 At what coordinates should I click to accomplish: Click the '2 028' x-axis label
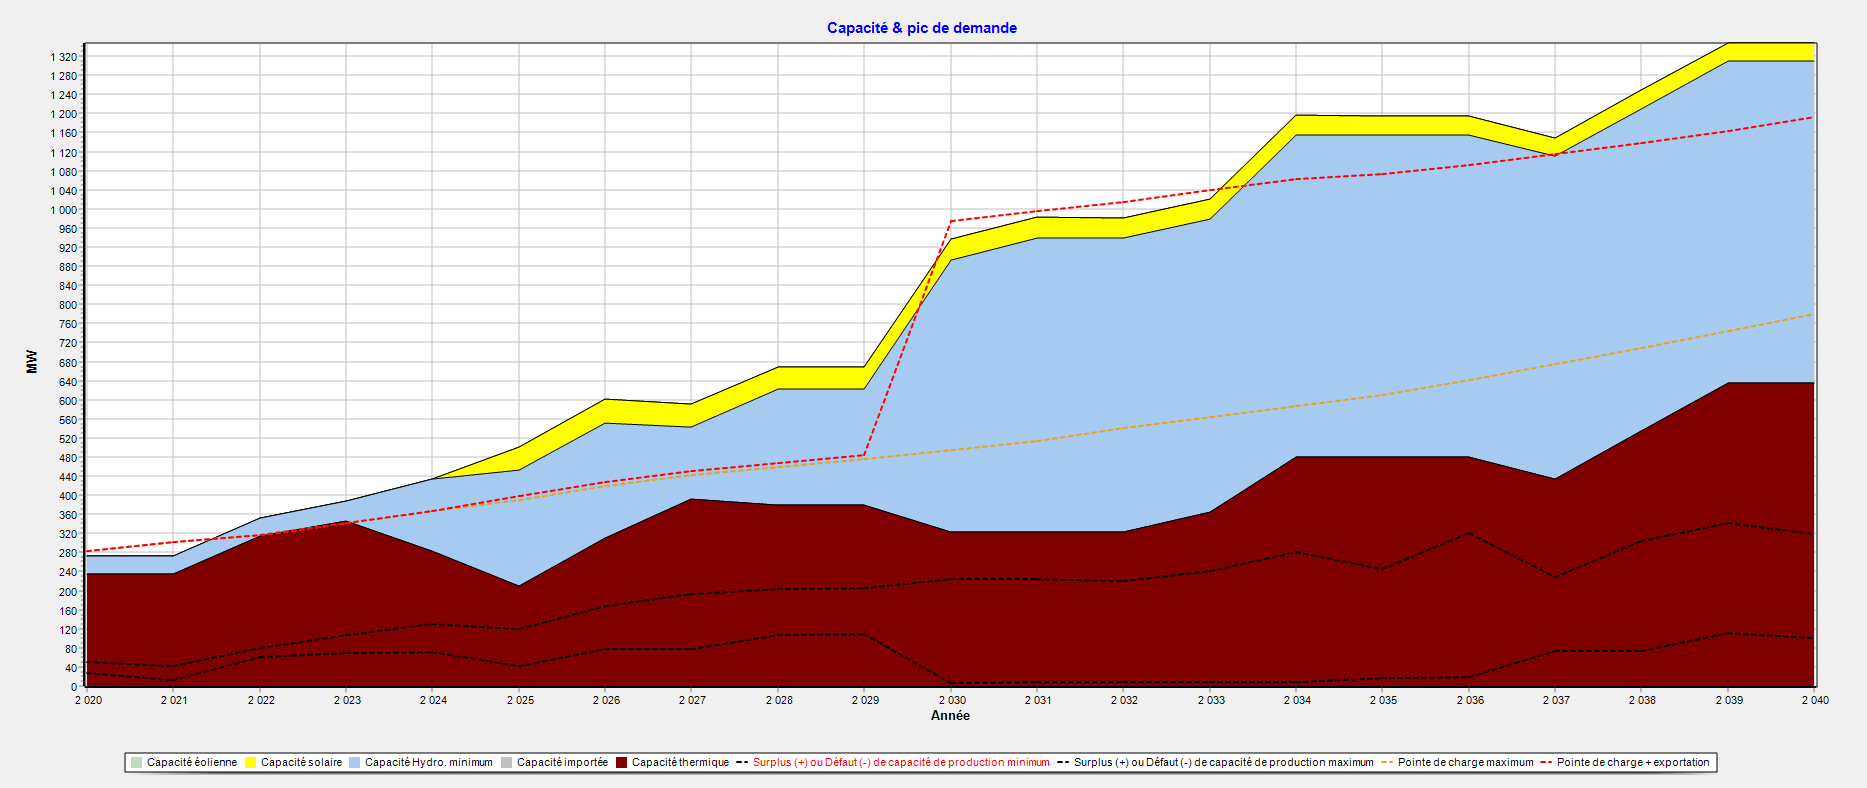[x=779, y=700]
